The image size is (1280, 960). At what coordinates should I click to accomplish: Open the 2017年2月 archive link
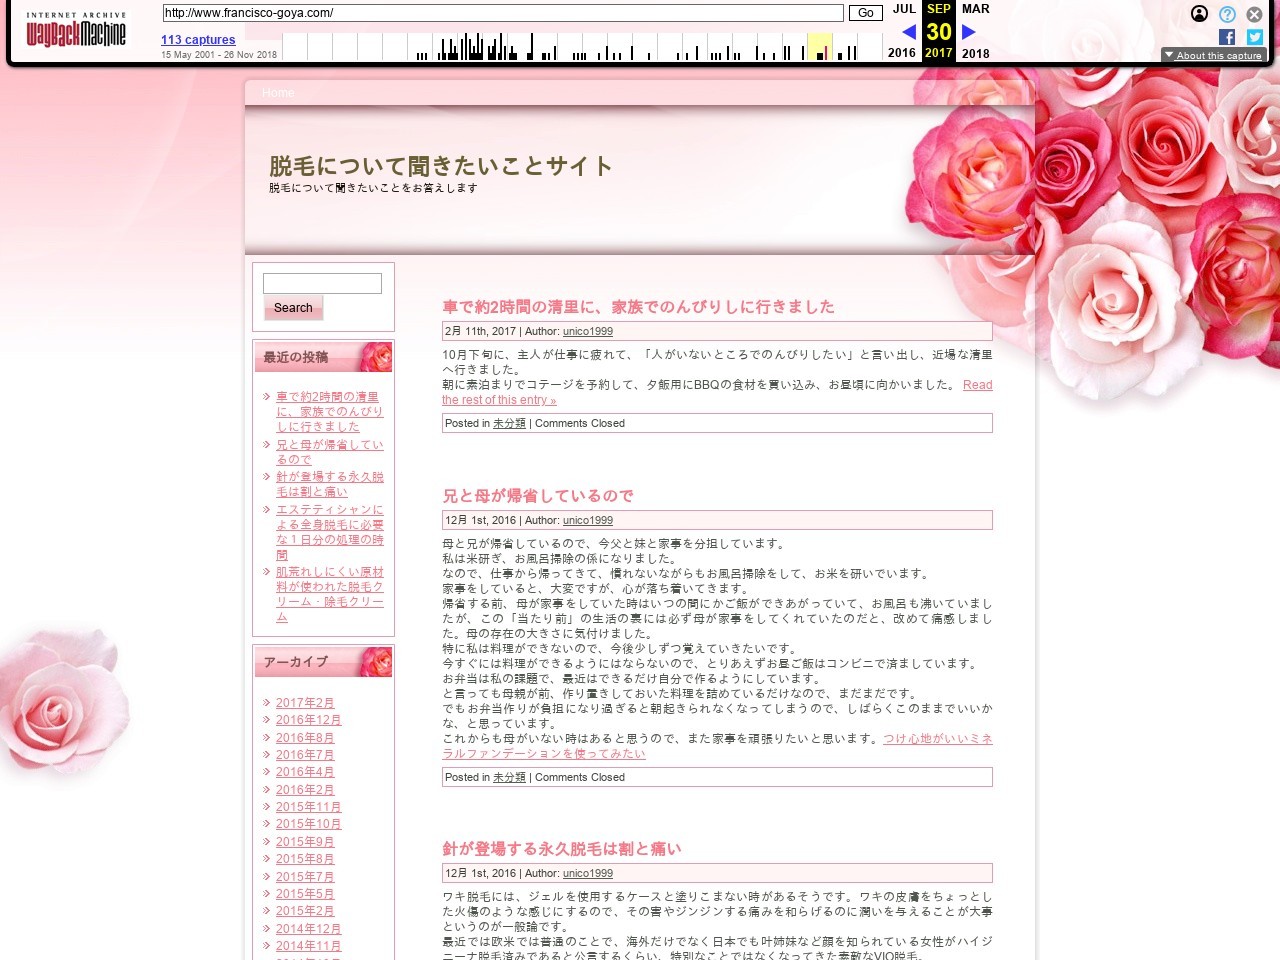click(x=305, y=703)
